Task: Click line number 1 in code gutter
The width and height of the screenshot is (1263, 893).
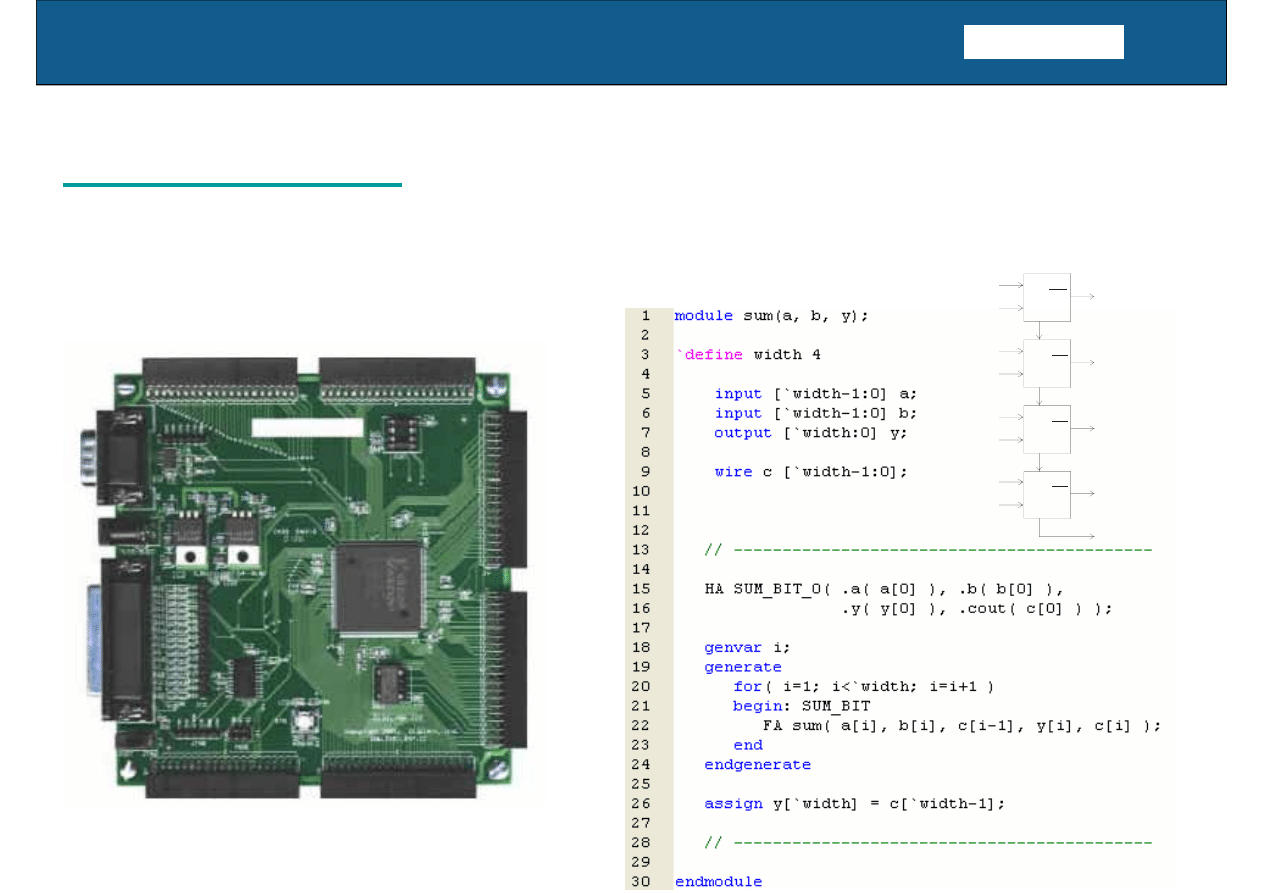Action: click(646, 316)
